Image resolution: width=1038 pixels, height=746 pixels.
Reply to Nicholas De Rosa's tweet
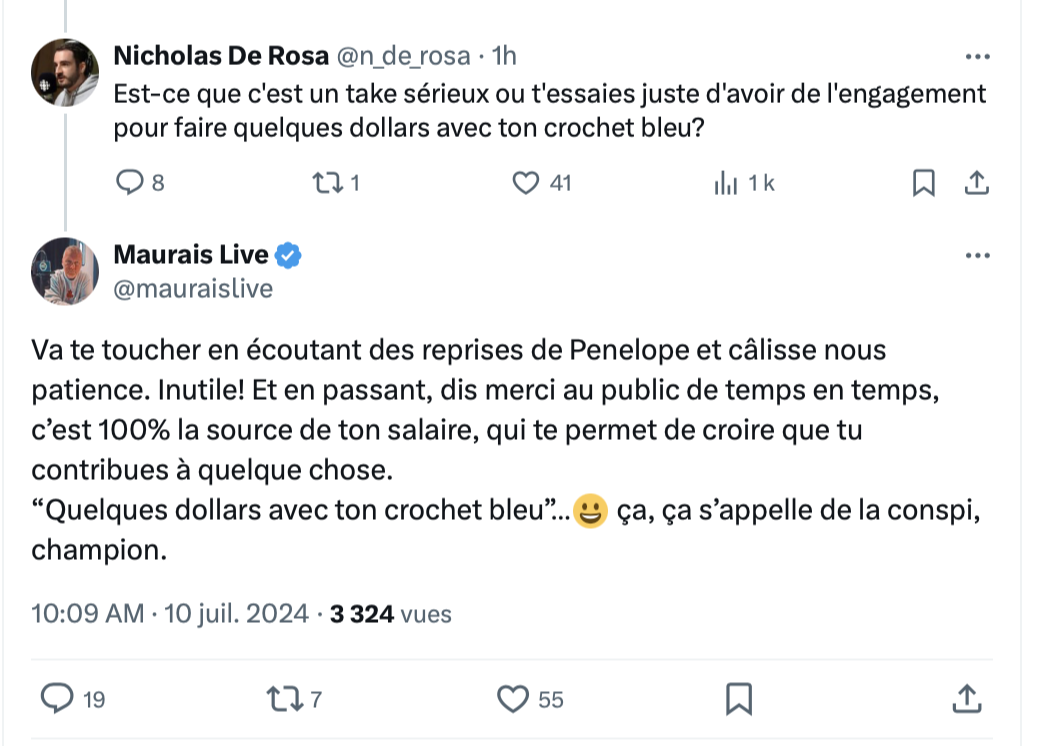point(132,183)
